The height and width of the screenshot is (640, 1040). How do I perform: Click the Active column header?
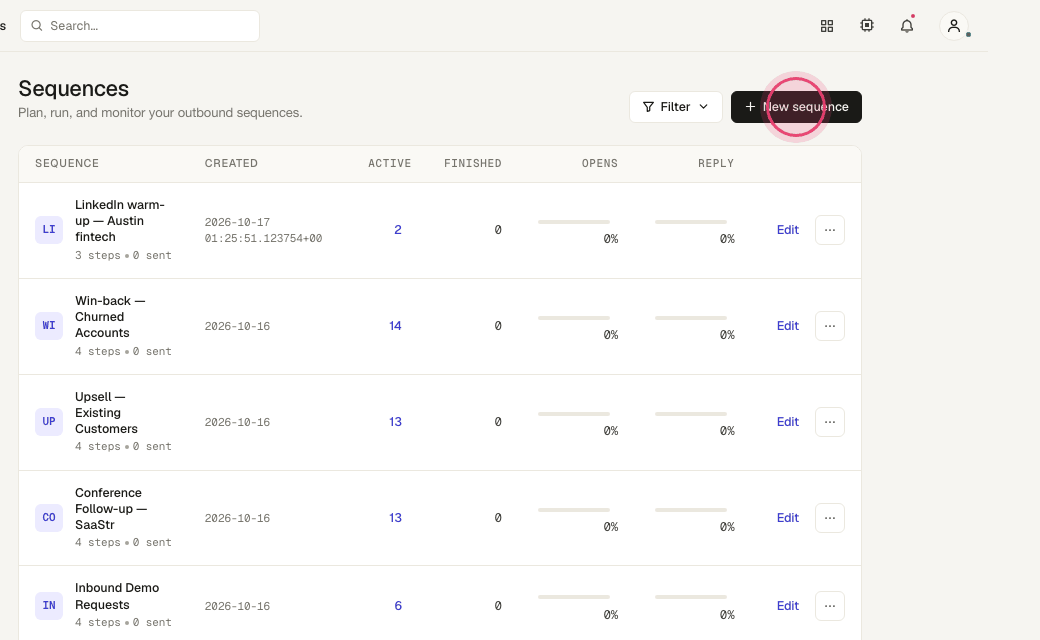pos(389,163)
